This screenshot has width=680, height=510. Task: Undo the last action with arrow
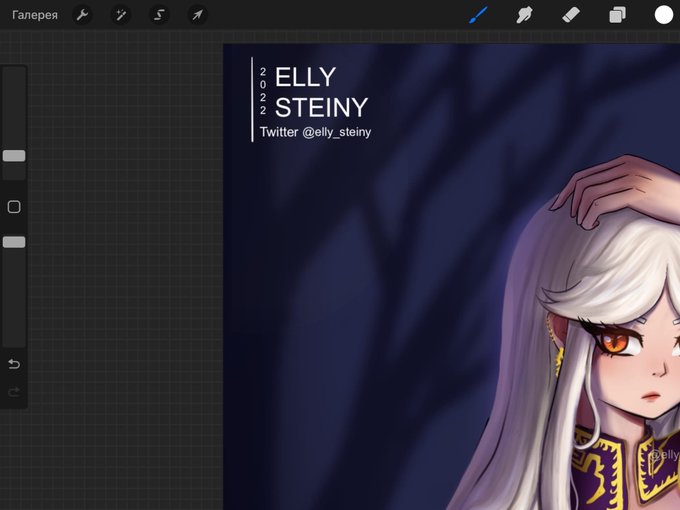(14, 364)
